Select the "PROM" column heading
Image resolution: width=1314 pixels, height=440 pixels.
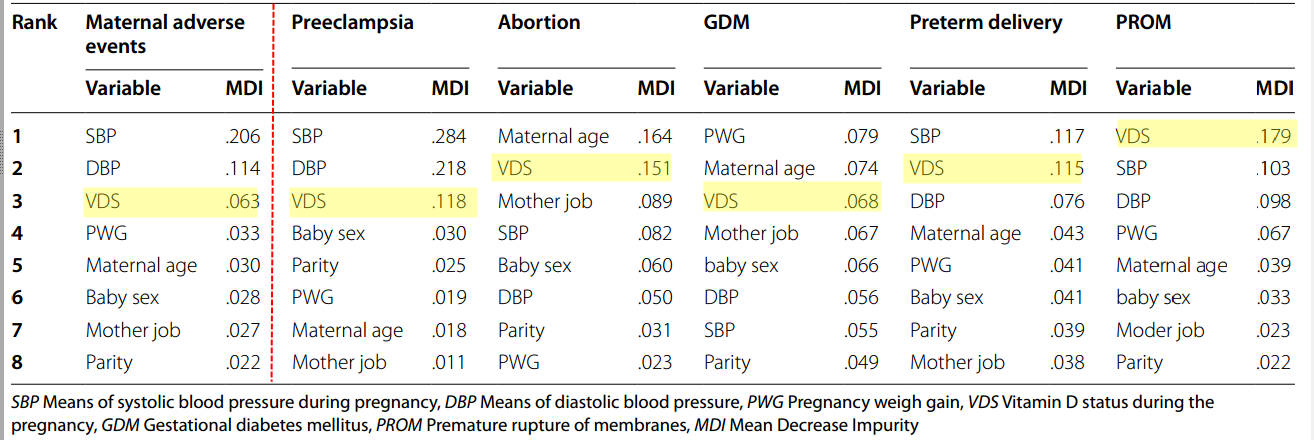pyautogui.click(x=1143, y=23)
